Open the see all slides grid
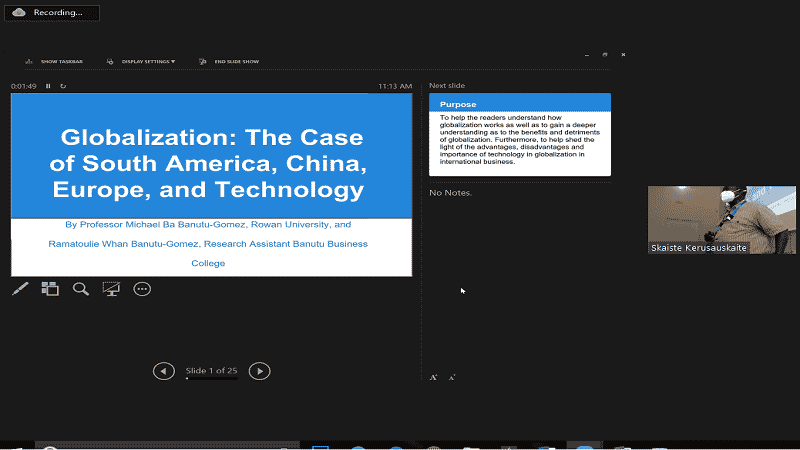 tap(50, 289)
